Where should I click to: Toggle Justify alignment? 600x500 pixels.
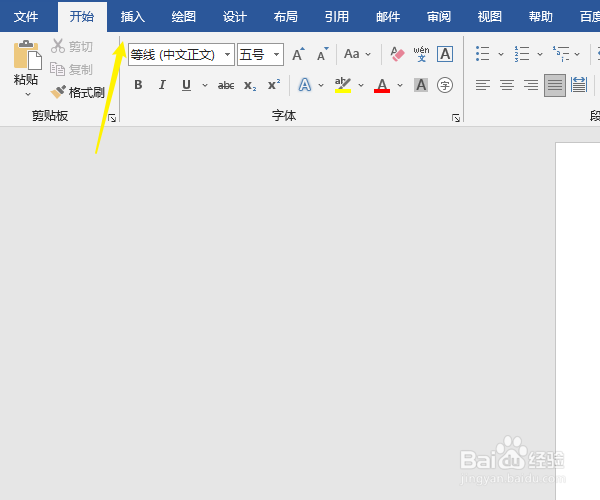pos(555,85)
